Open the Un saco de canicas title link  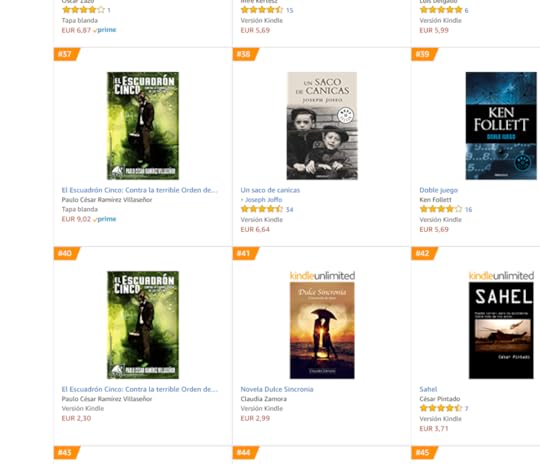pyautogui.click(x=270, y=190)
